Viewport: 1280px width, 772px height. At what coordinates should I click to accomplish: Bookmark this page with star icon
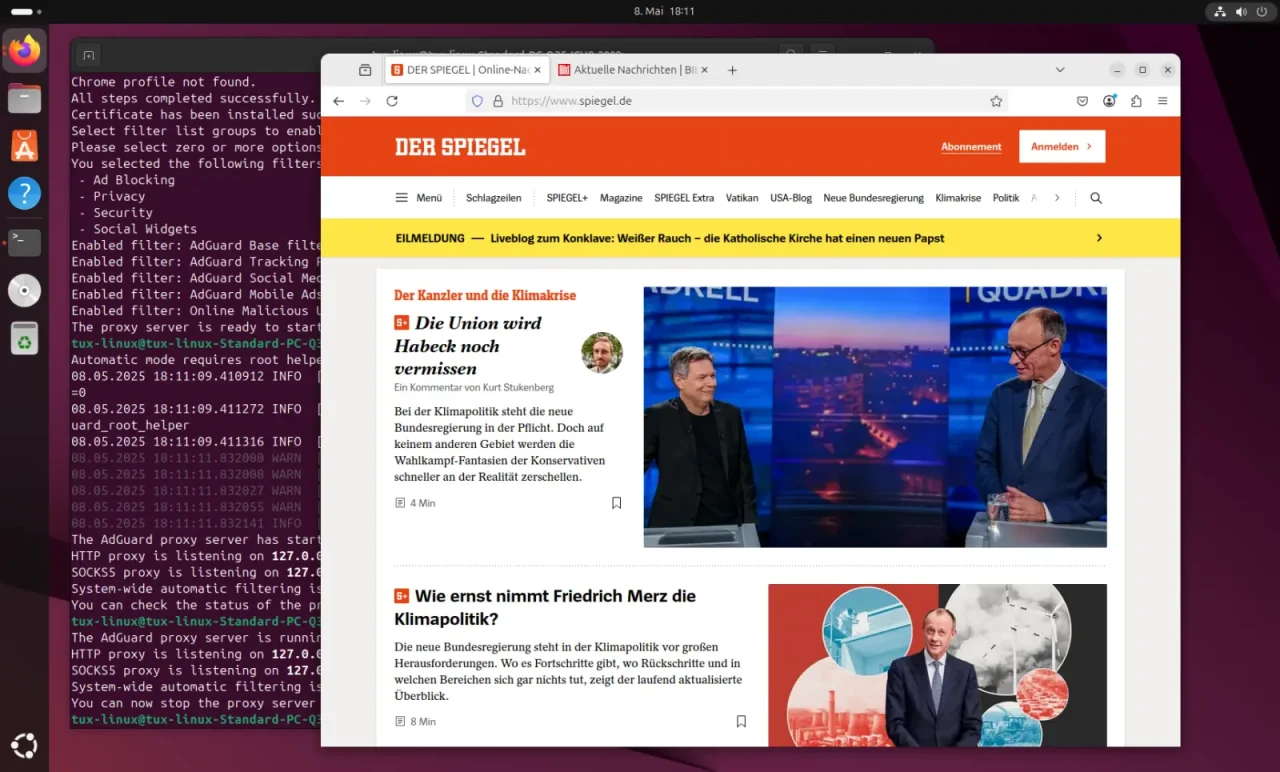point(996,101)
